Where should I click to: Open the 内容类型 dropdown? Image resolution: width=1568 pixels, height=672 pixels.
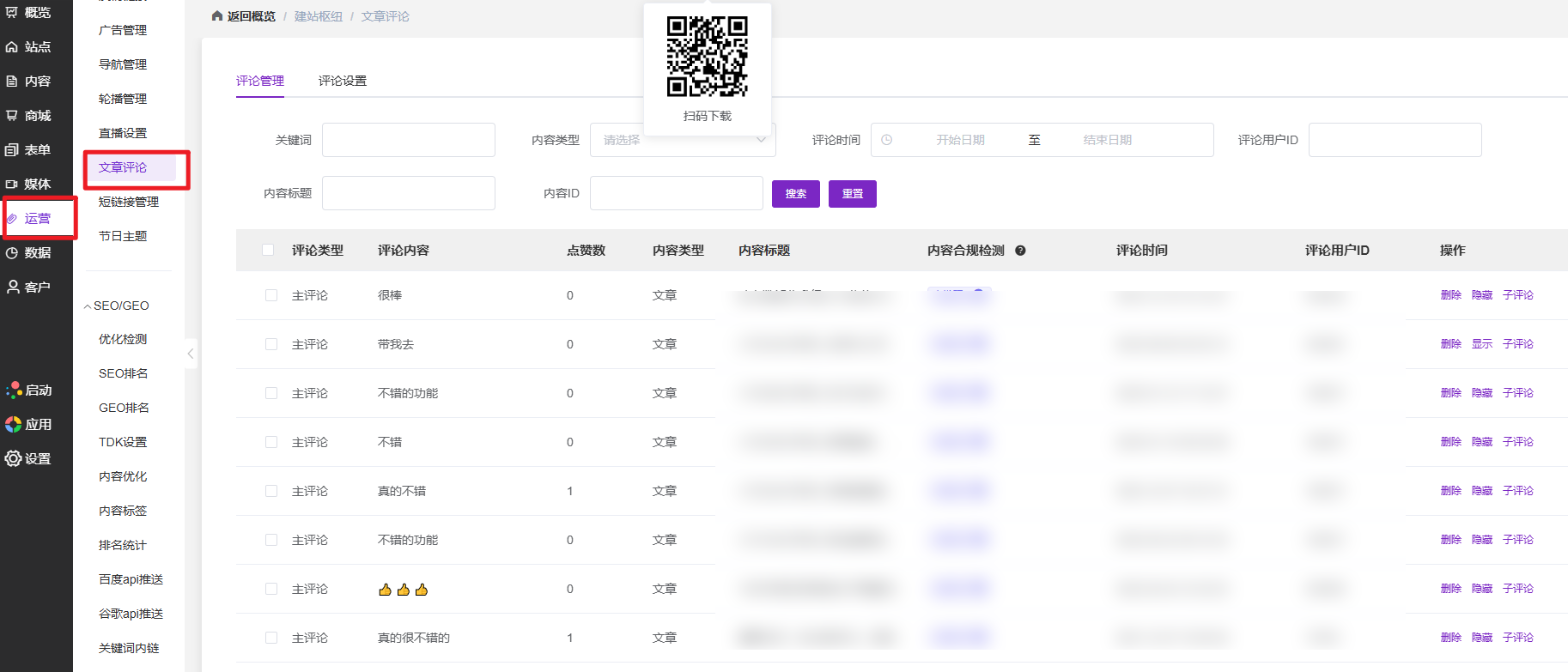coord(683,140)
